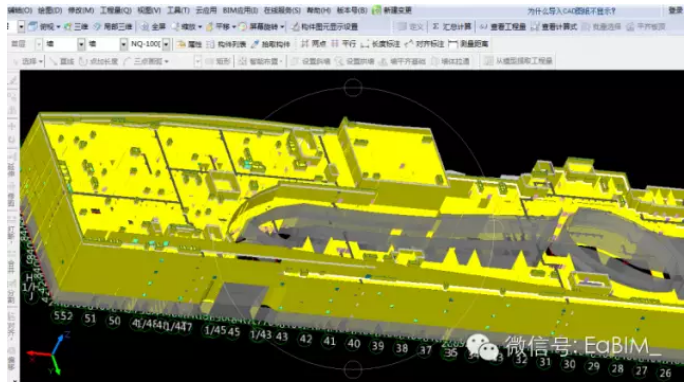Image resolution: width=687 pixels, height=386 pixels.
Task: Open the 工具(T) menu
Action: [178, 10]
